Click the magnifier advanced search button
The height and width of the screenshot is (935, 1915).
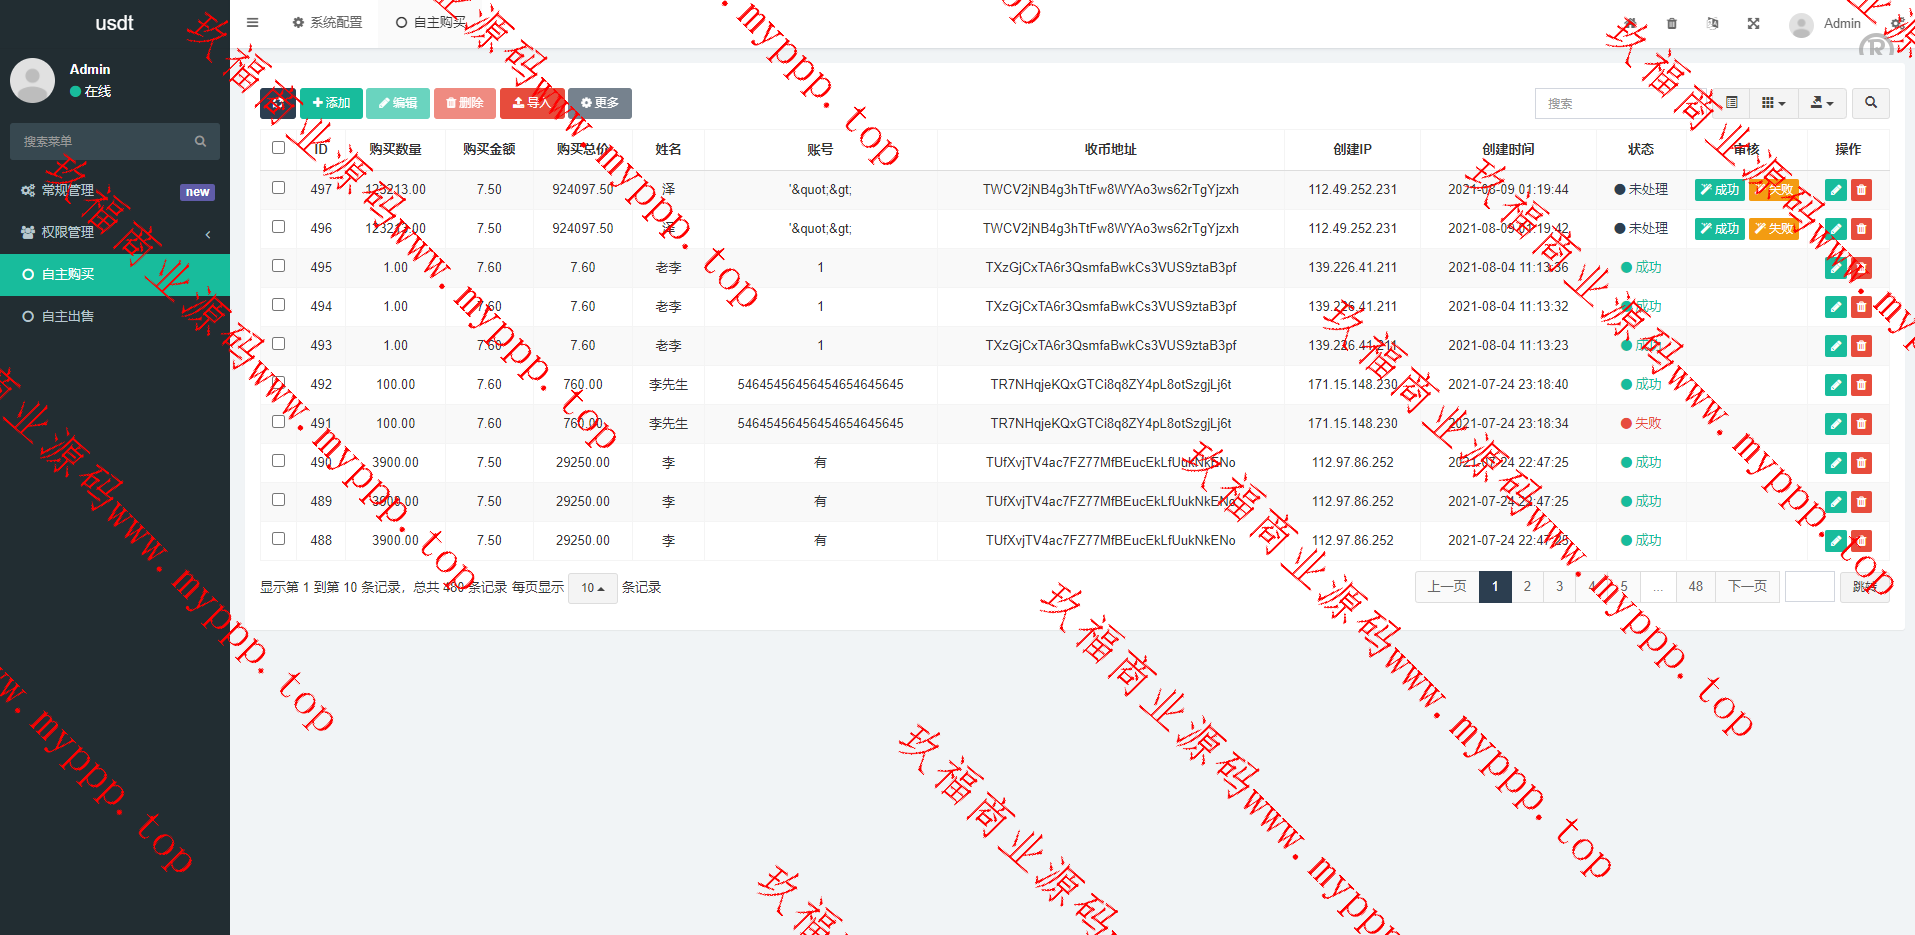[1870, 103]
